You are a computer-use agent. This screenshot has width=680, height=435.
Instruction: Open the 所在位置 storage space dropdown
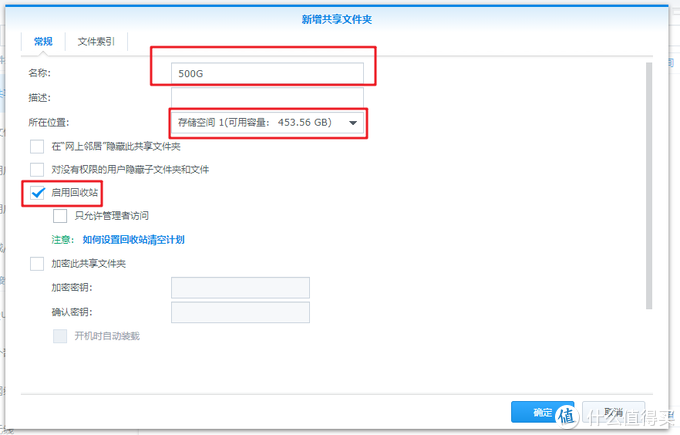coord(267,123)
